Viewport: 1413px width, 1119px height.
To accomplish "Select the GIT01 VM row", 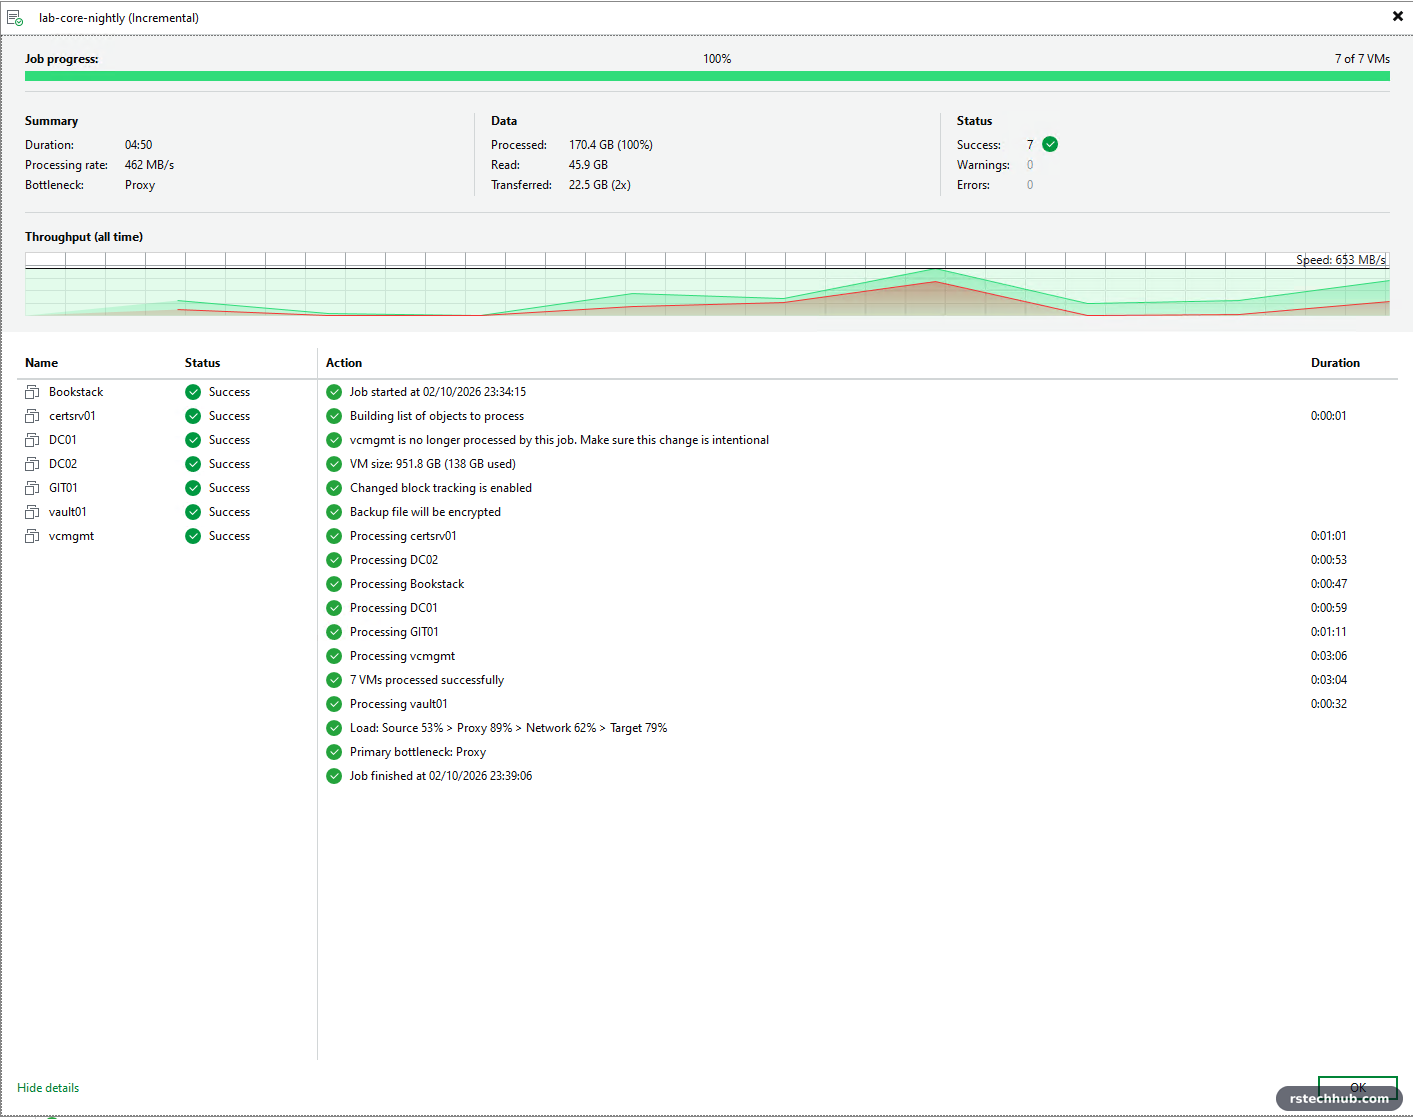I will point(167,488).
